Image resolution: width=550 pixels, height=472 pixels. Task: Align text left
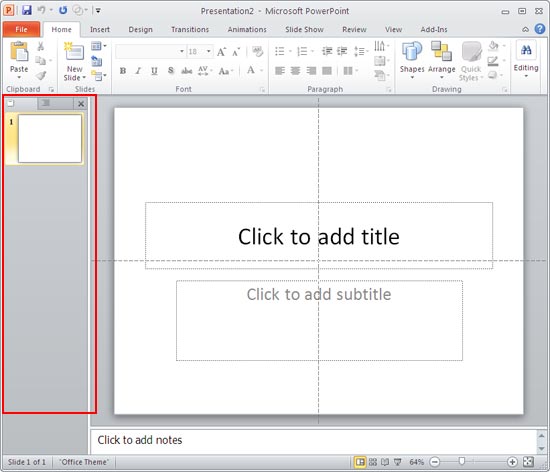280,71
